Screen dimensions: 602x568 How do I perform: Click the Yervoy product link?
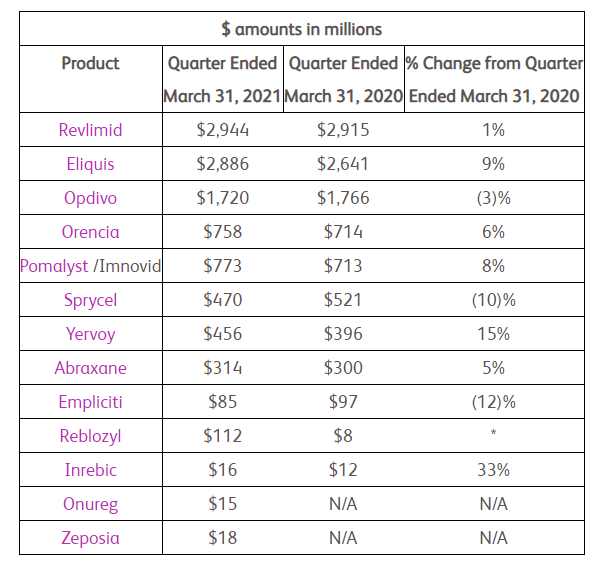point(90,334)
